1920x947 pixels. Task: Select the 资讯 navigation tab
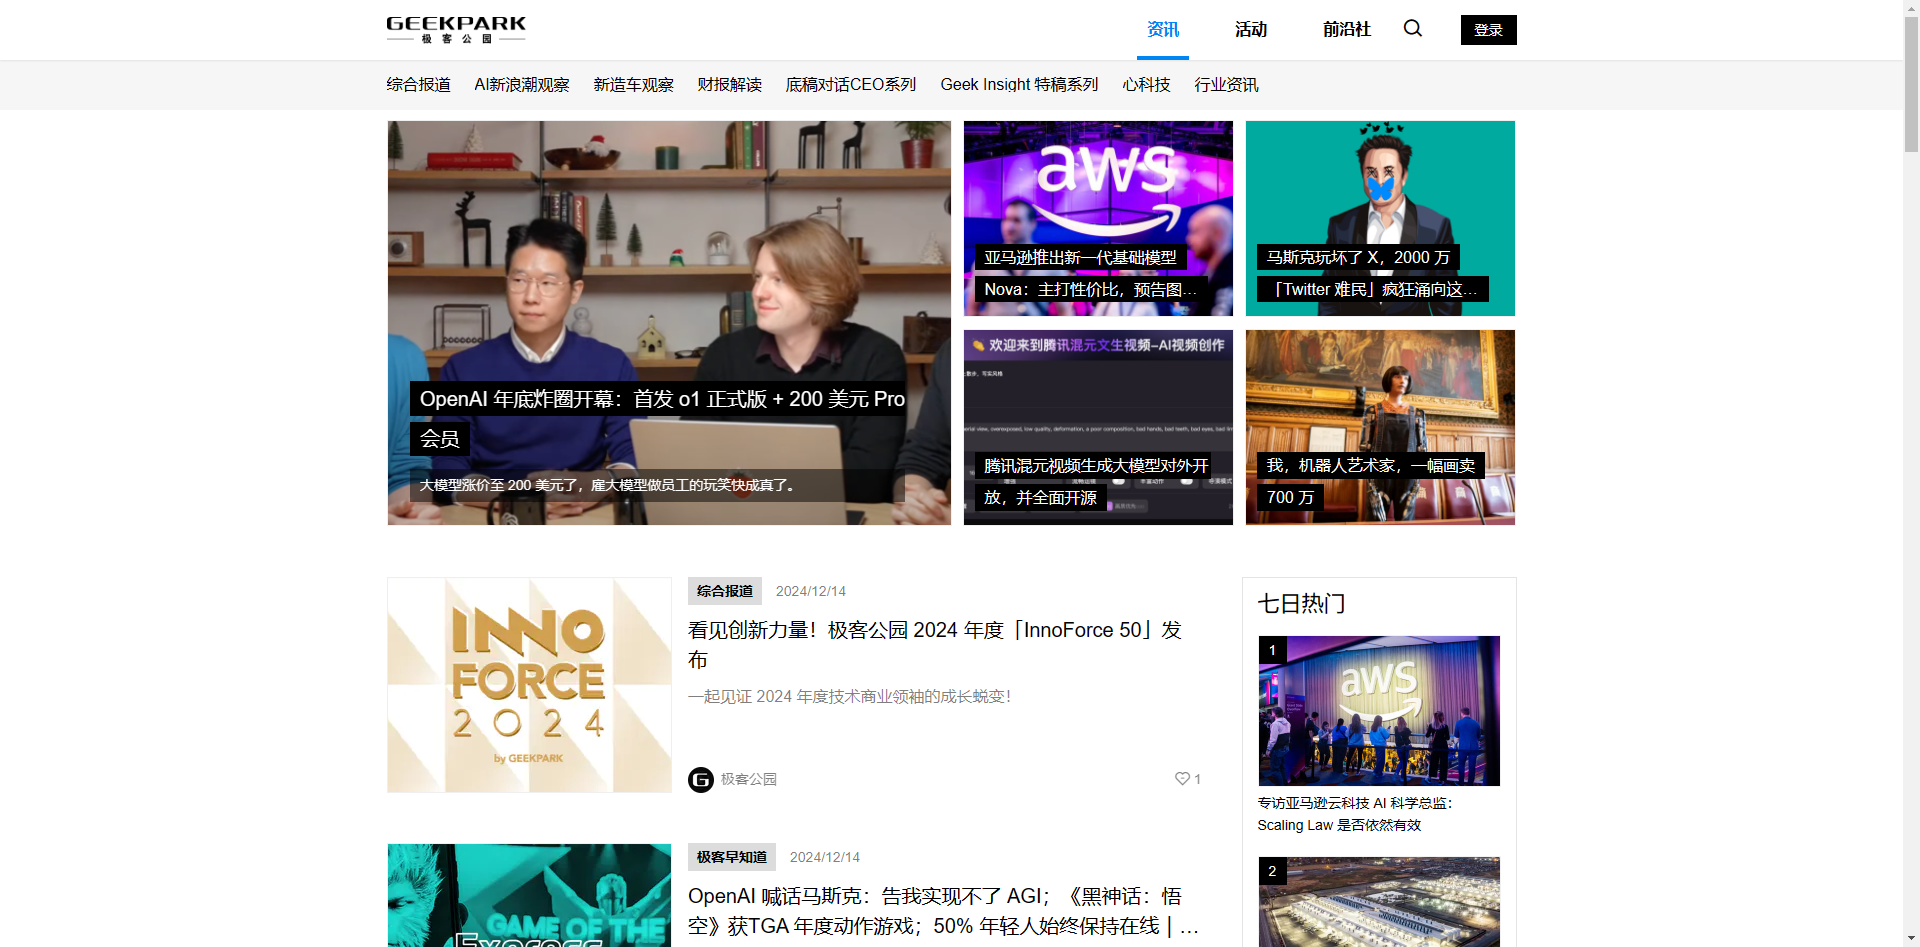1162,29
